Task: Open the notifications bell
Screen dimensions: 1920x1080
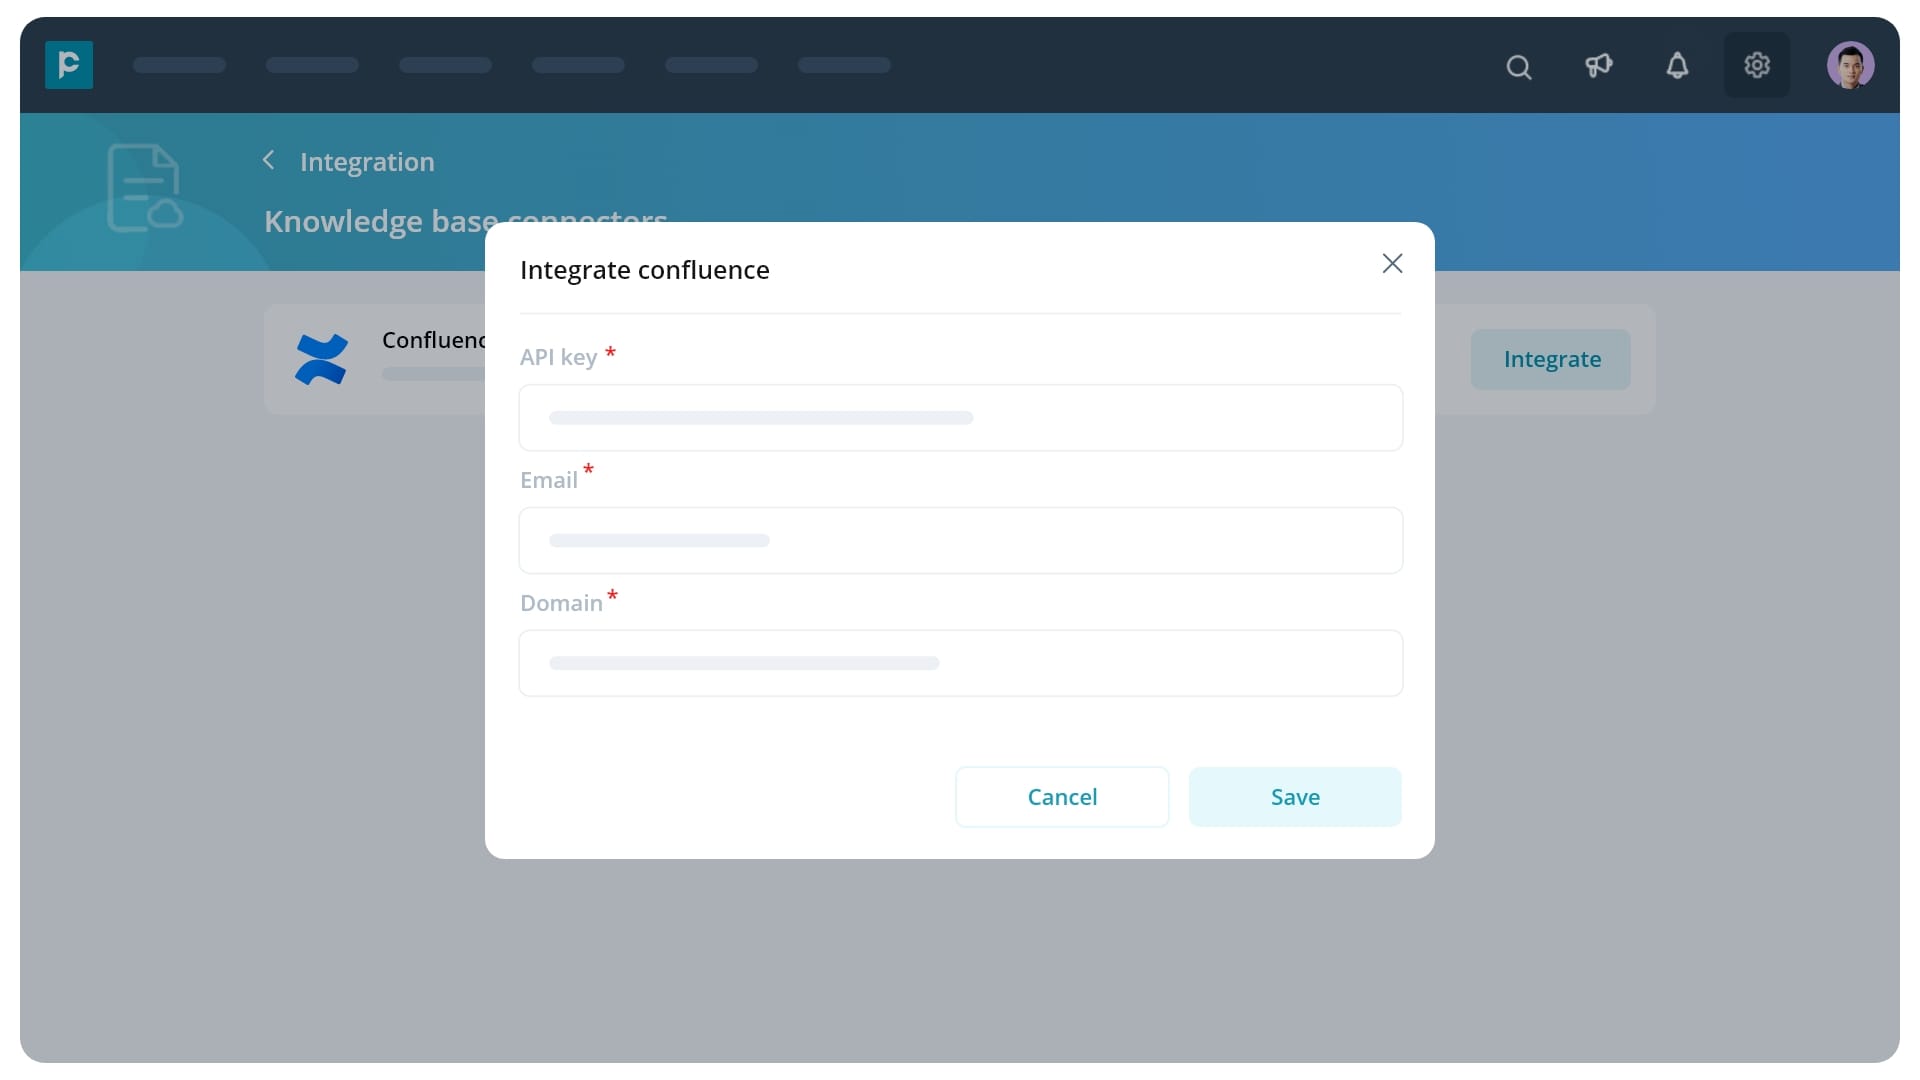Action: pos(1677,66)
